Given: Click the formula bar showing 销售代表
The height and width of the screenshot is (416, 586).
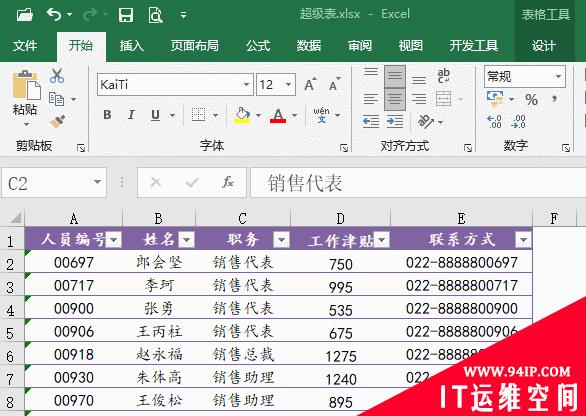Looking at the screenshot, I should (418, 183).
